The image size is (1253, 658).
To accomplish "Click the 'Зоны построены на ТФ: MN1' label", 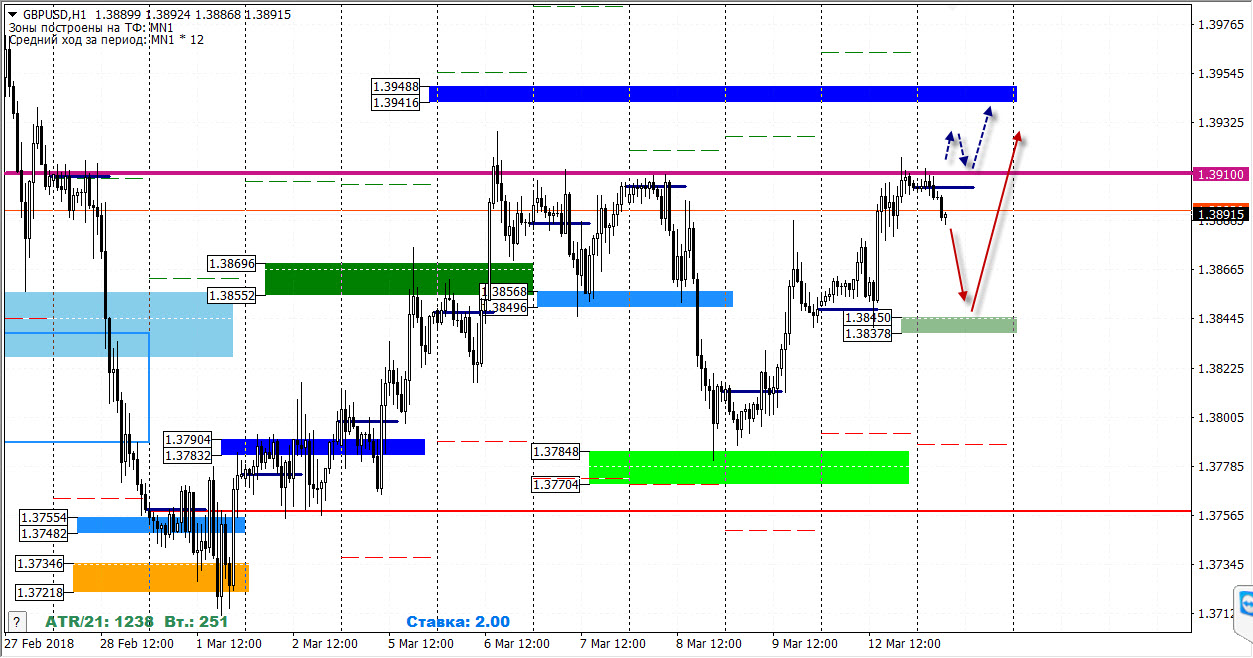I will pyautogui.click(x=90, y=28).
